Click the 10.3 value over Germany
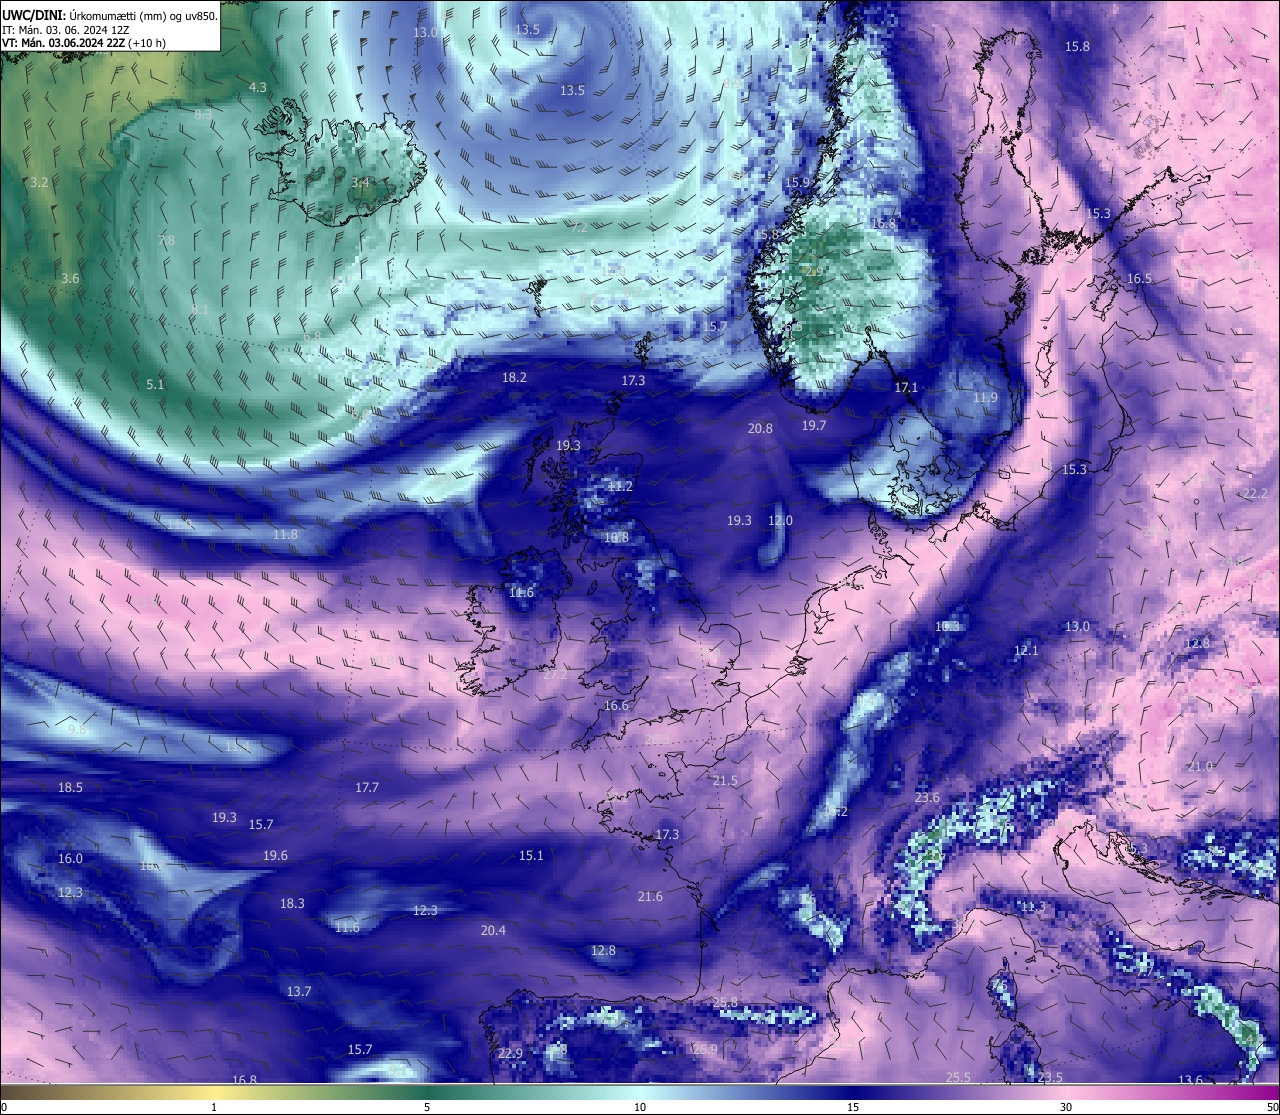 (x=947, y=627)
